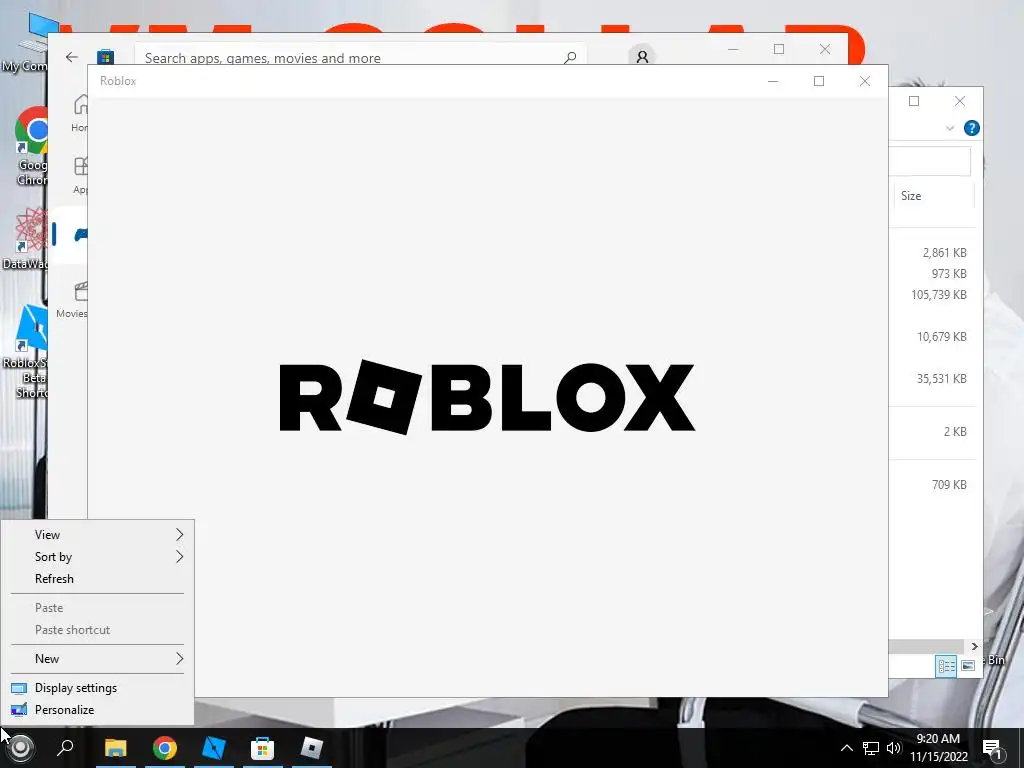Select the 2,861 KB file size cell
The height and width of the screenshot is (768, 1024).
pos(944,253)
